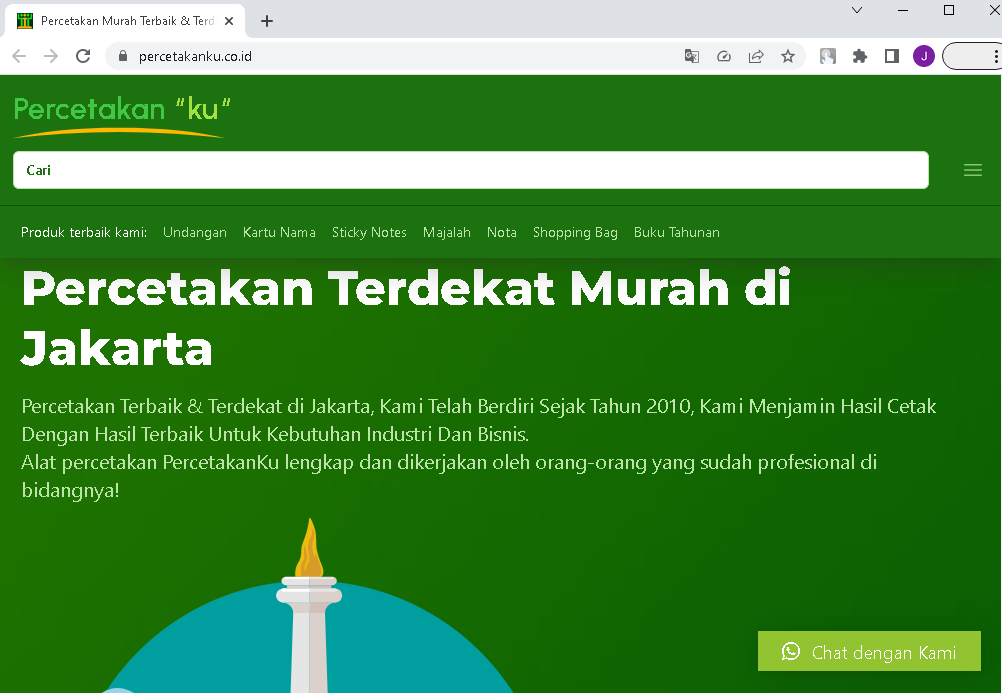The image size is (1002, 693).
Task: Maximize the browser window
Action: [949, 10]
